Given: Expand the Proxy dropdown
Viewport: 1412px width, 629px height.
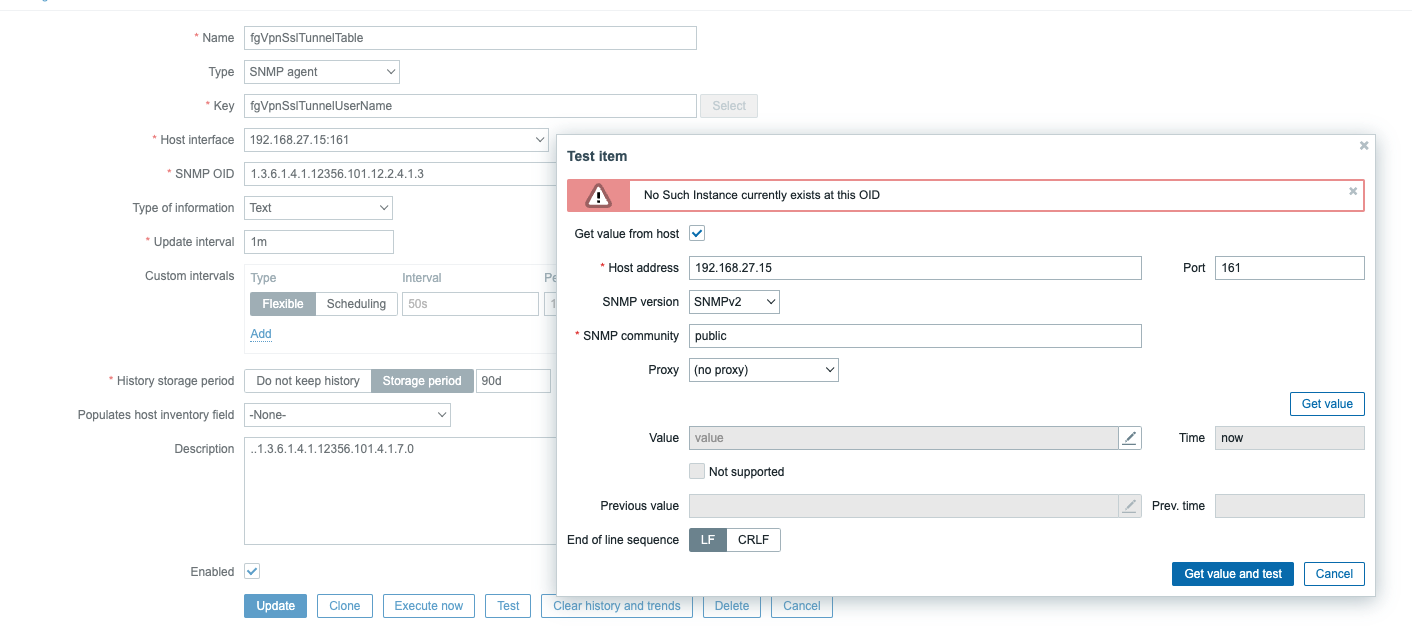Looking at the screenshot, I should [763, 370].
